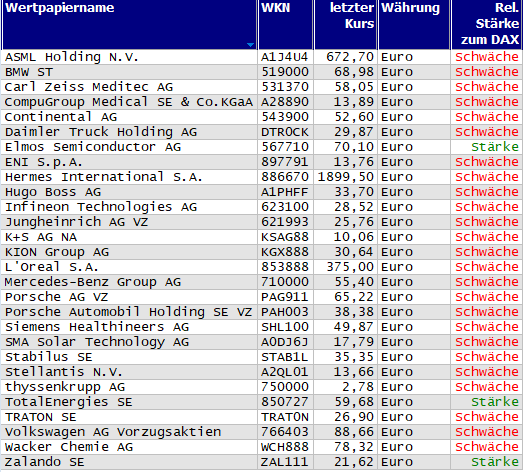The image size is (524, 472).
Task: Click WKN KSAG88
Action: [x=285, y=237]
